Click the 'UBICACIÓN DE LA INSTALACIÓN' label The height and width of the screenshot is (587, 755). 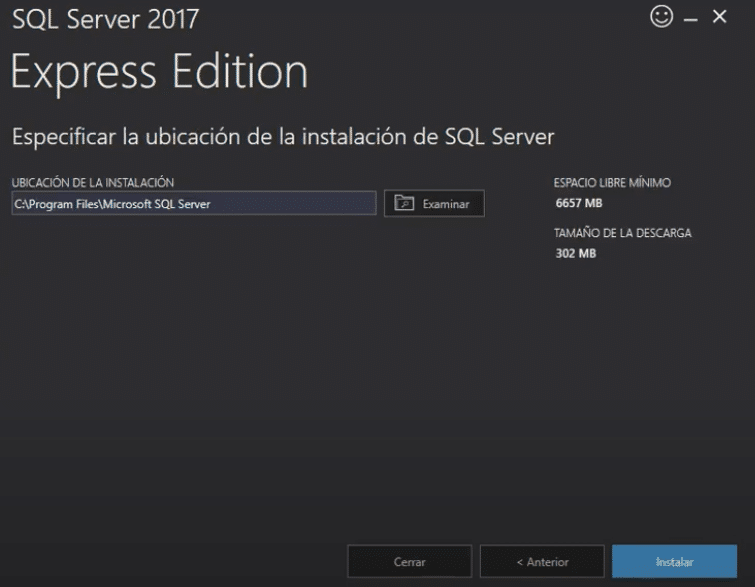93,182
